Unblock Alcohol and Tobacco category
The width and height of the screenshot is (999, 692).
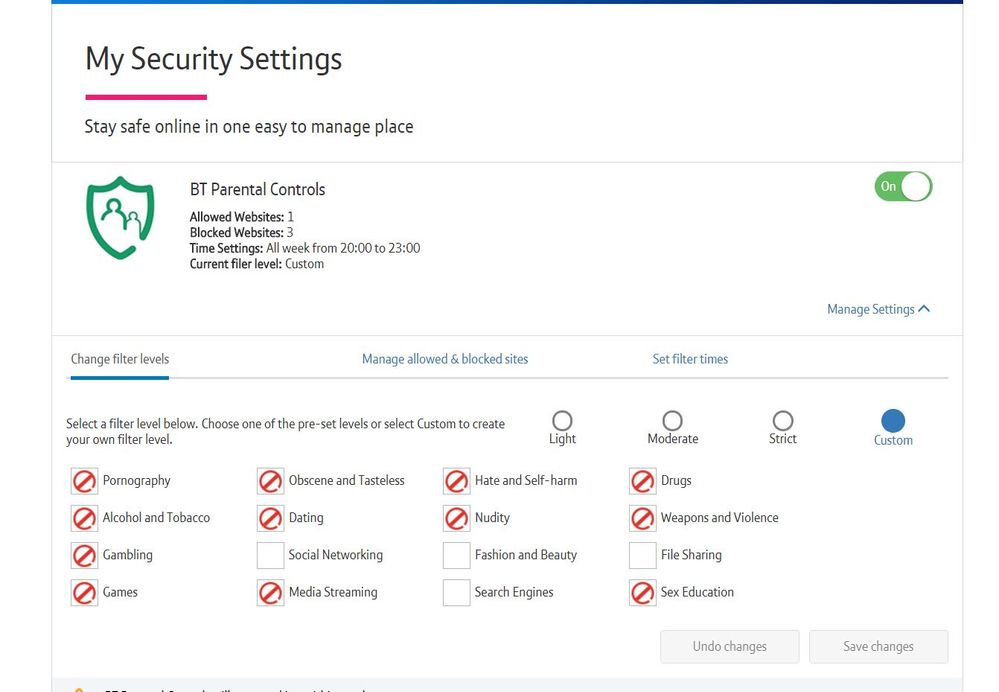(84, 518)
